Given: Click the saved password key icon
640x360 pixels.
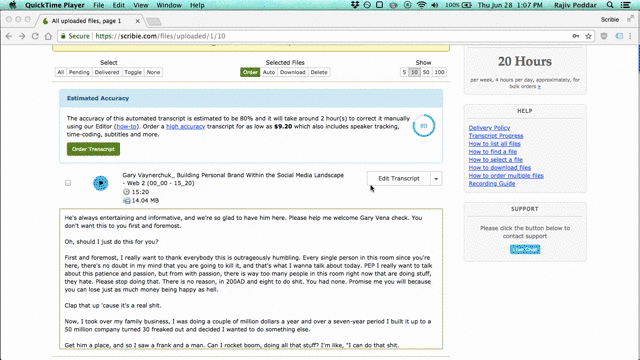Looking at the screenshot, I should pyautogui.click(x=576, y=36).
